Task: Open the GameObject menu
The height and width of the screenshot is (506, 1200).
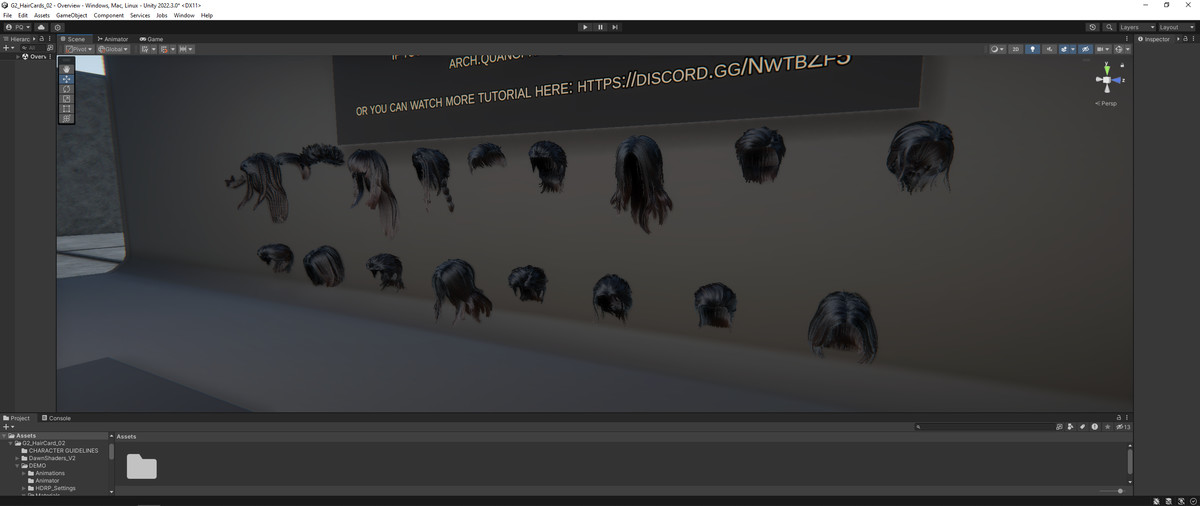Action: pyautogui.click(x=72, y=15)
